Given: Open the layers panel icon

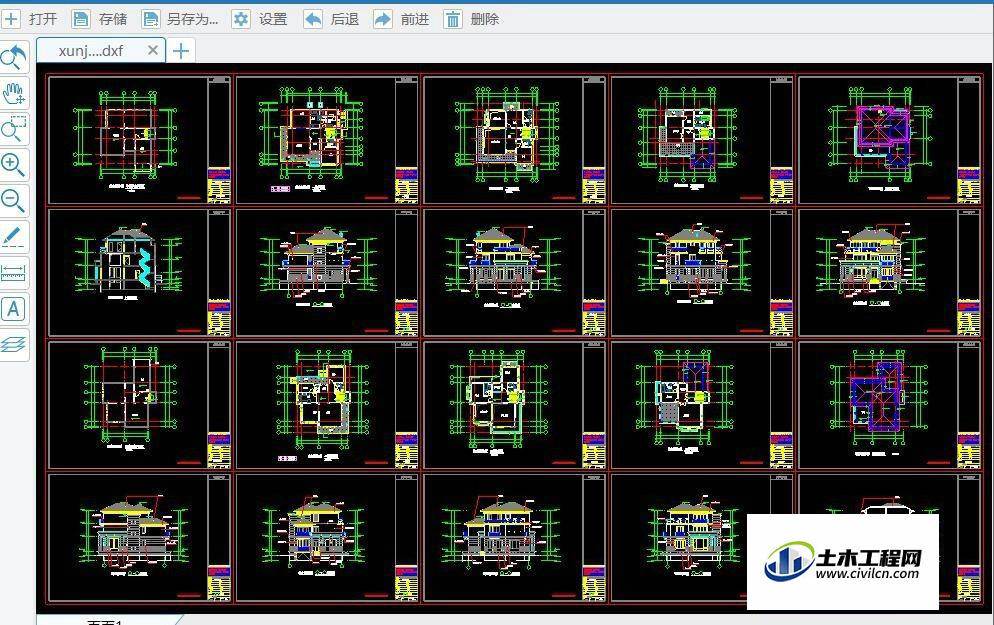Looking at the screenshot, I should coord(14,345).
